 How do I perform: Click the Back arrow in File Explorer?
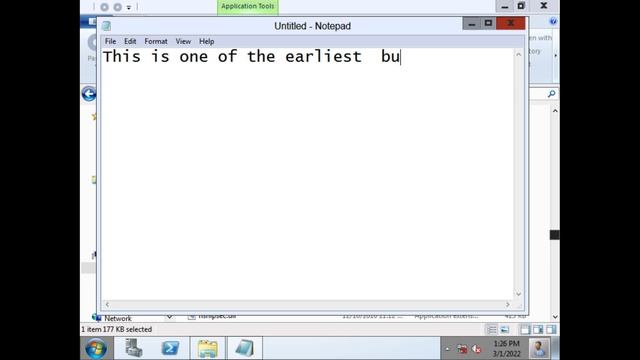[x=89, y=94]
